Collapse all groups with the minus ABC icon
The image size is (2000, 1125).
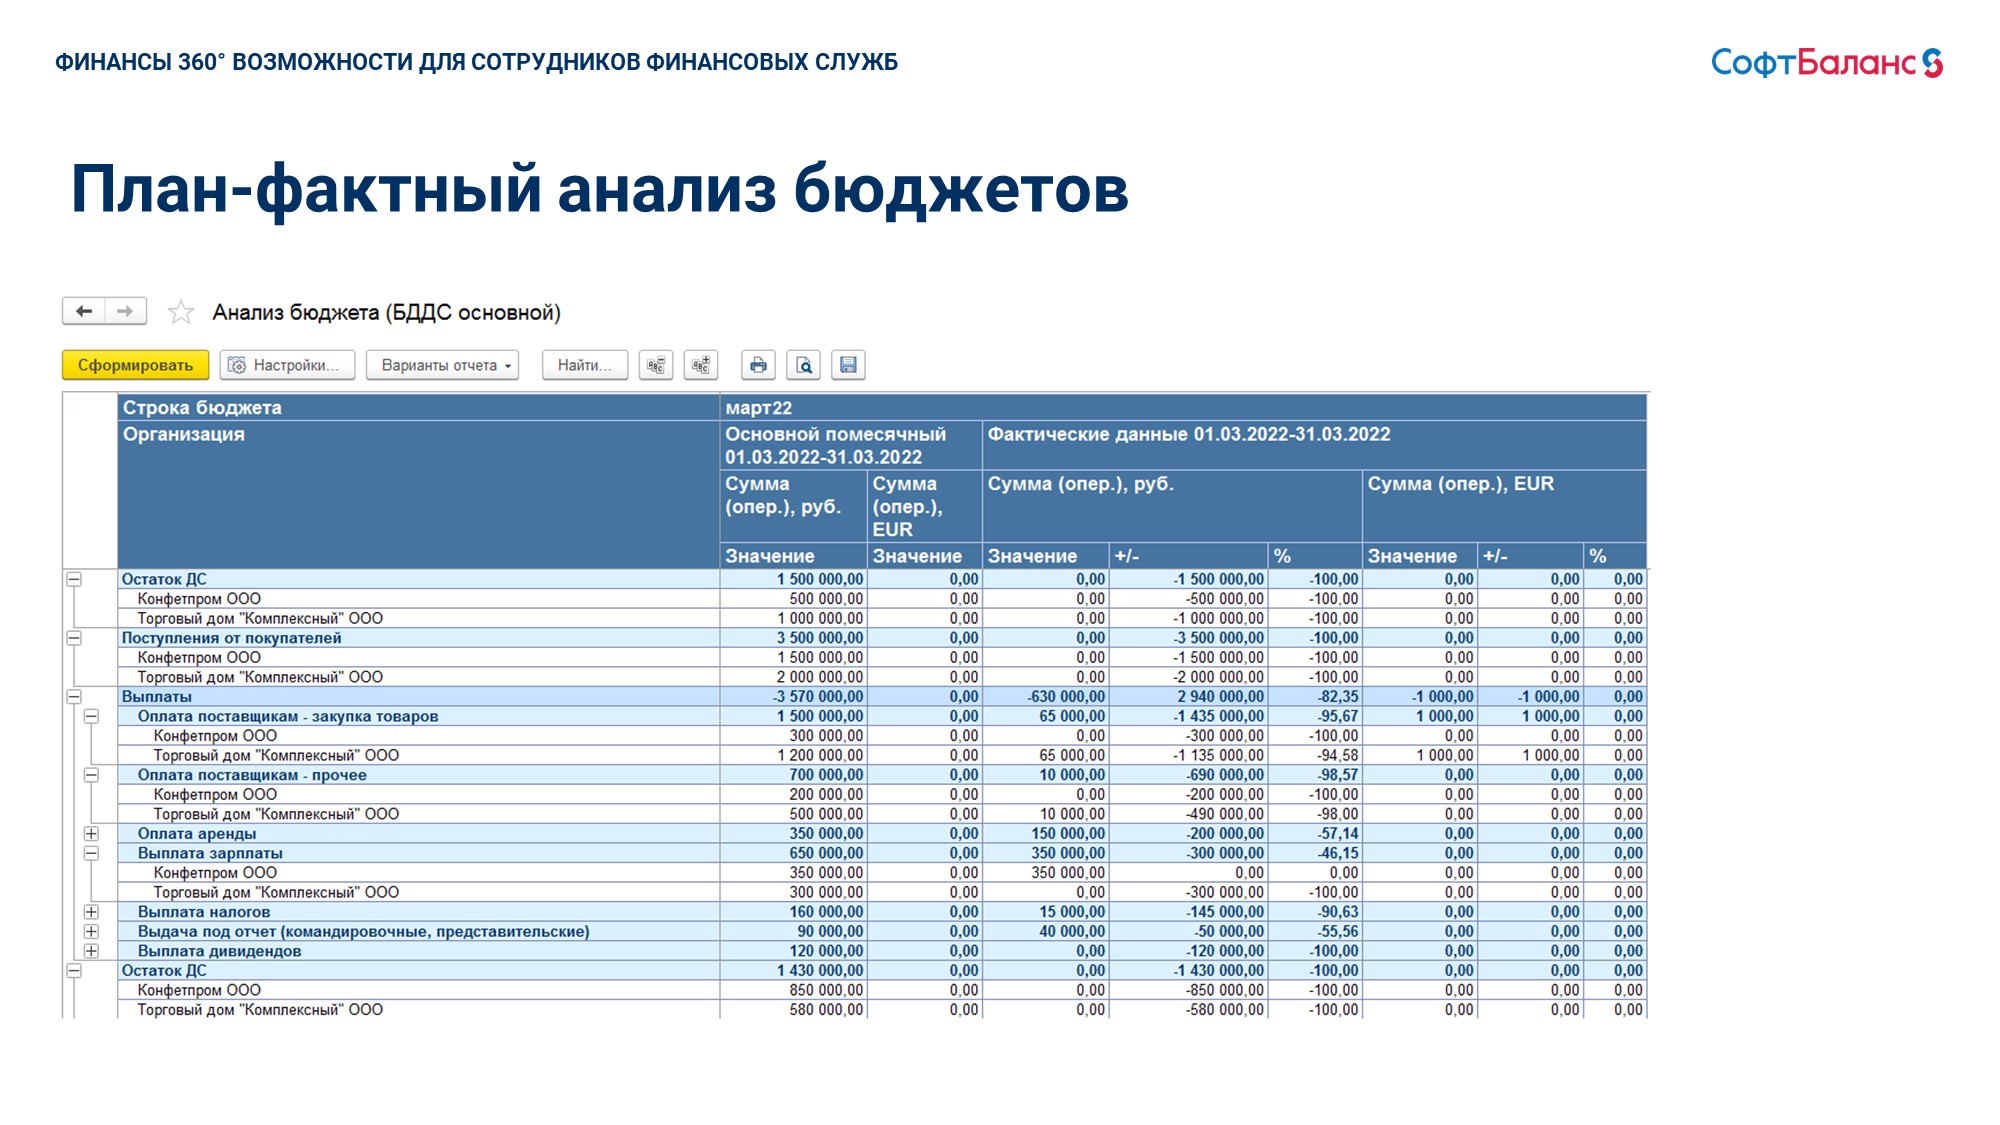point(656,365)
